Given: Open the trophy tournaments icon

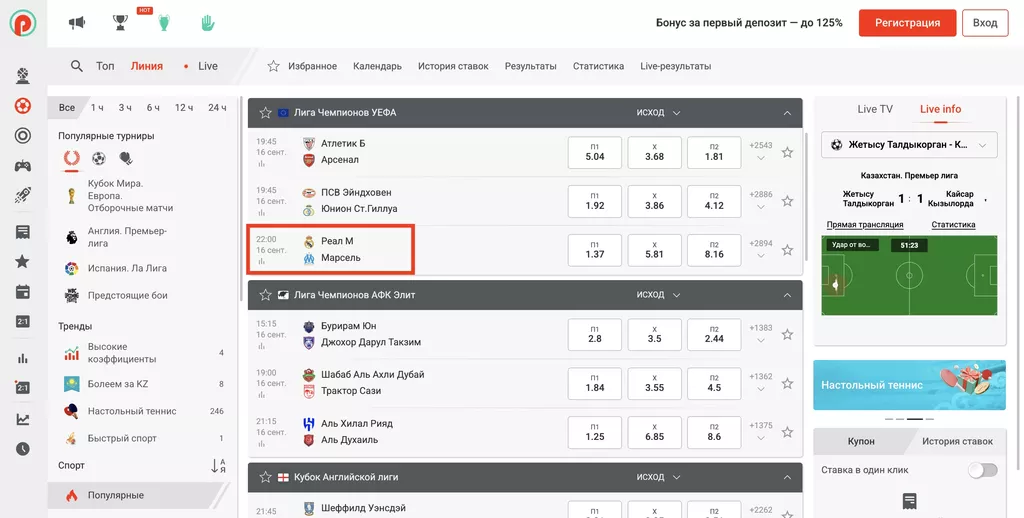Looking at the screenshot, I should coord(120,22).
